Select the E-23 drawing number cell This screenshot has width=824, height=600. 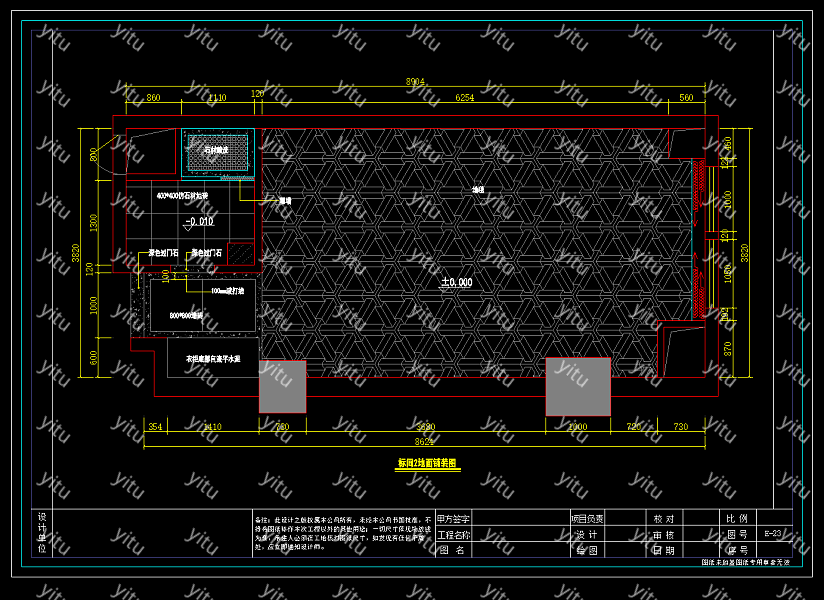[x=772, y=534]
